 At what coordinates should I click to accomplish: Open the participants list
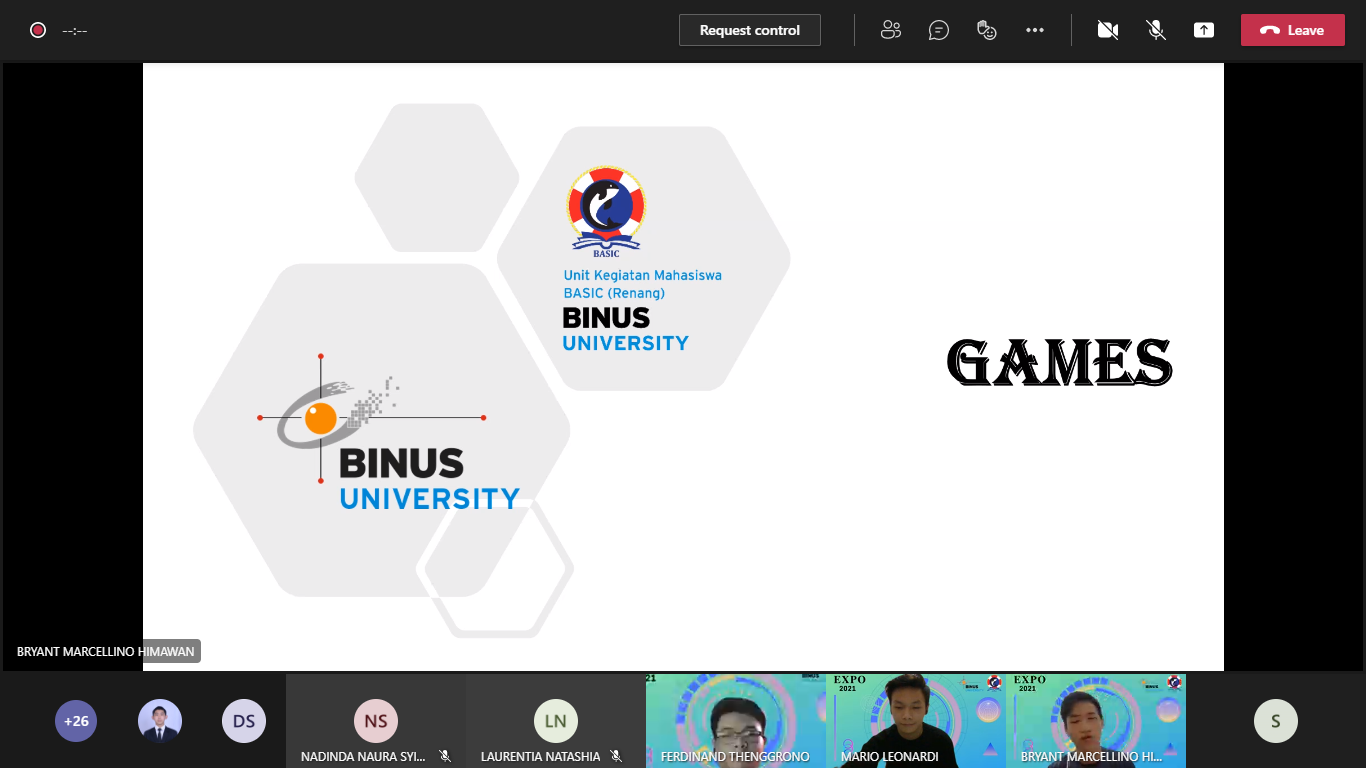pos(890,30)
